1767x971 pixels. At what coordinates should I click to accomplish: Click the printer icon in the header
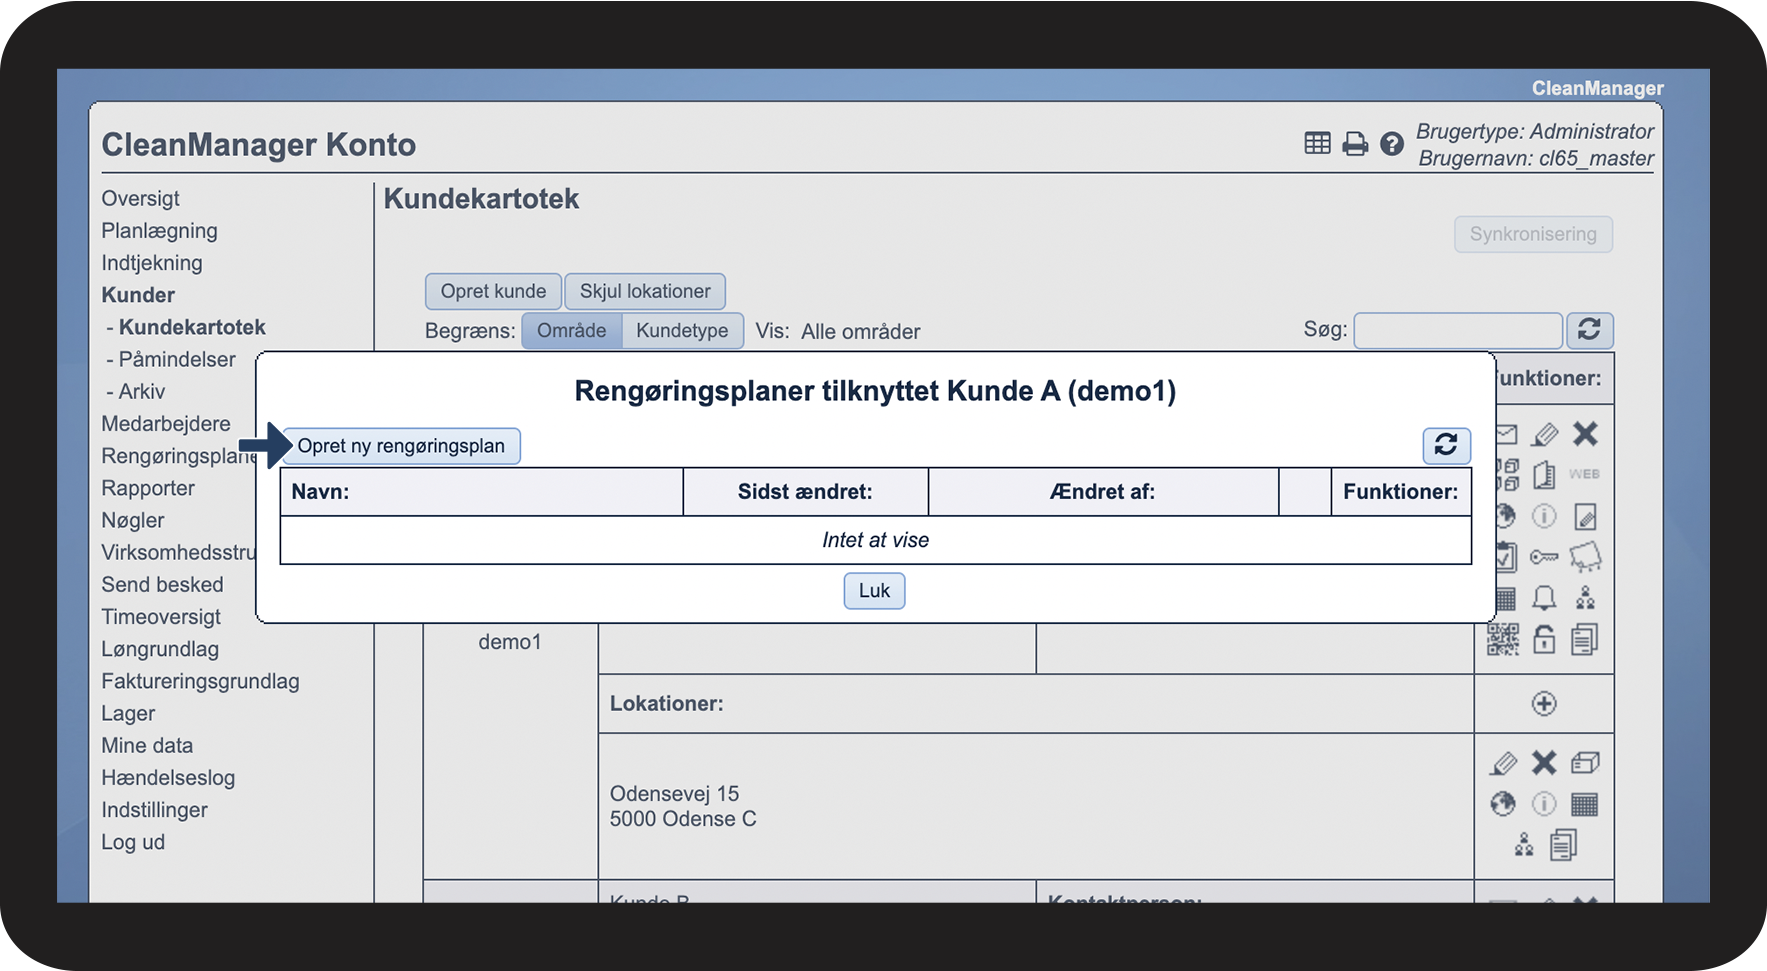point(1355,144)
